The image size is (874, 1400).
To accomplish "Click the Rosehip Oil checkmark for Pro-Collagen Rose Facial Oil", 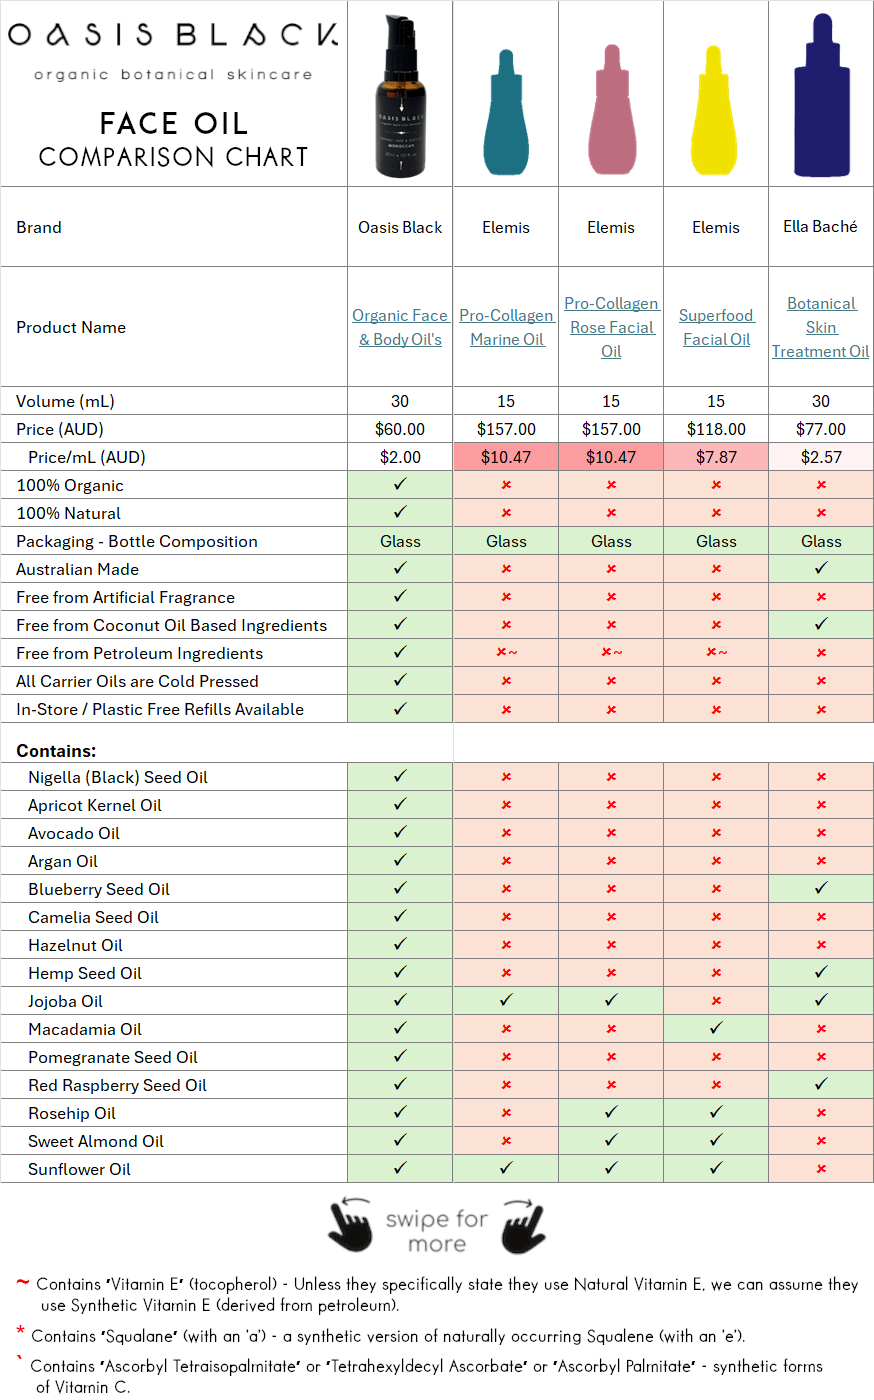I will [x=611, y=1112].
